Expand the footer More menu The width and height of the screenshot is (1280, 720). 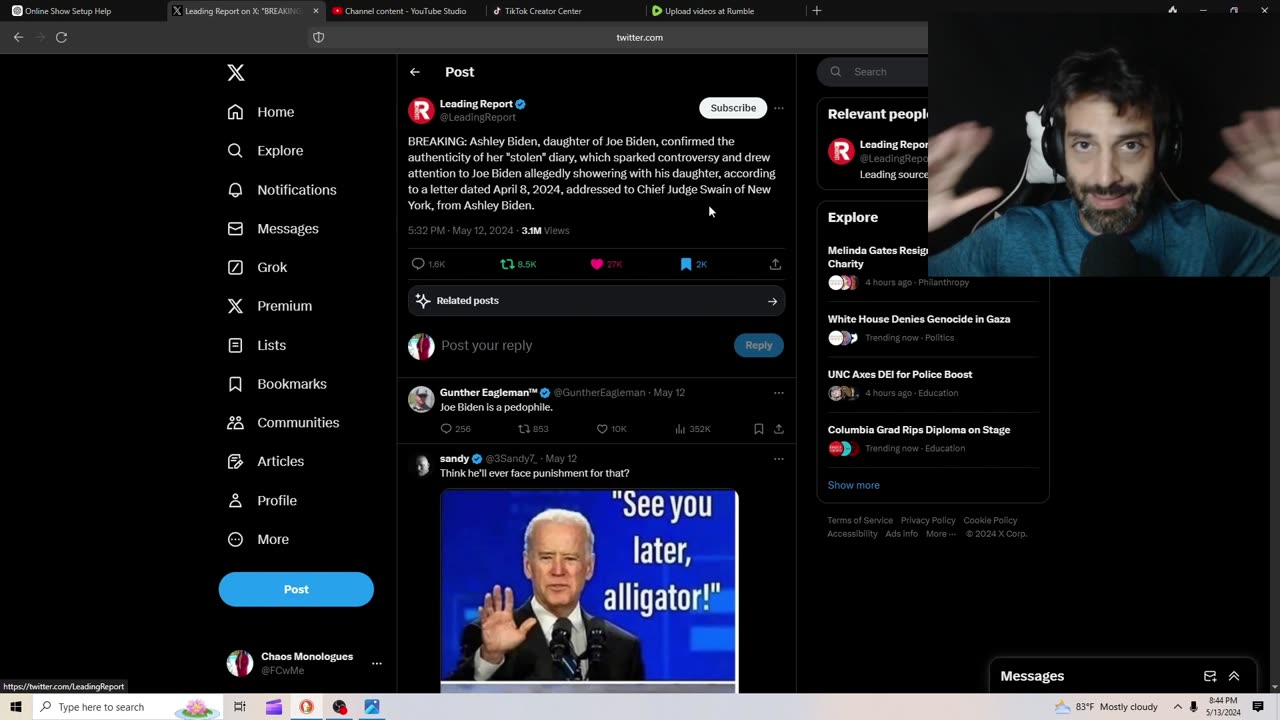(940, 534)
